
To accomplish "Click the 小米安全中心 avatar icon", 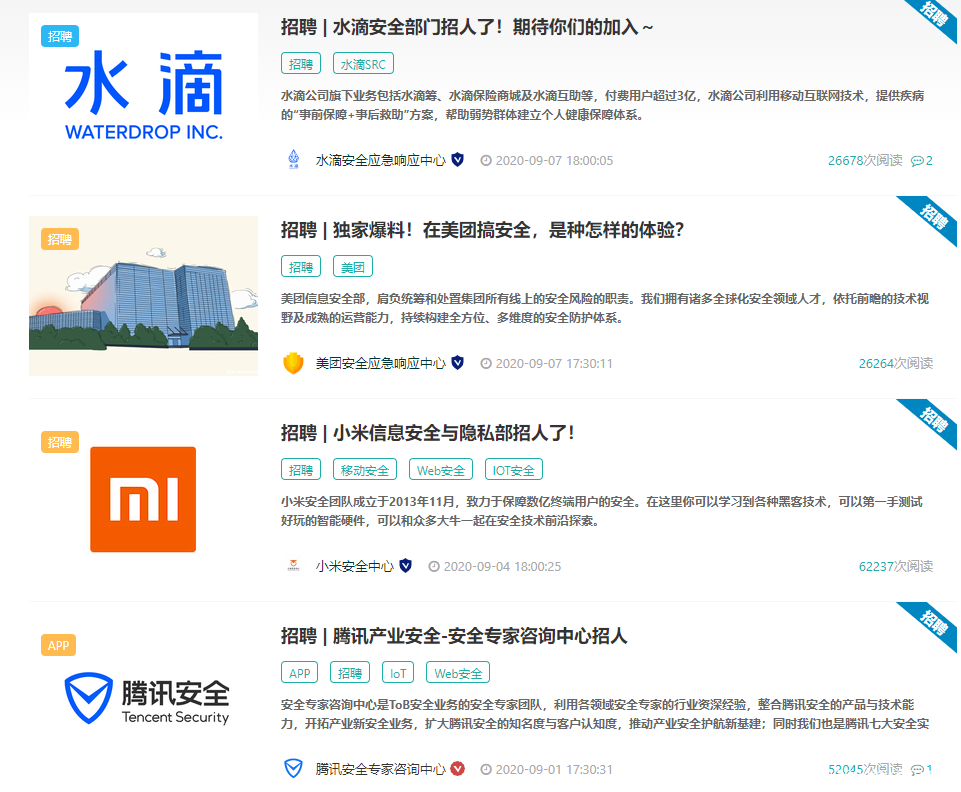I will pyautogui.click(x=293, y=566).
